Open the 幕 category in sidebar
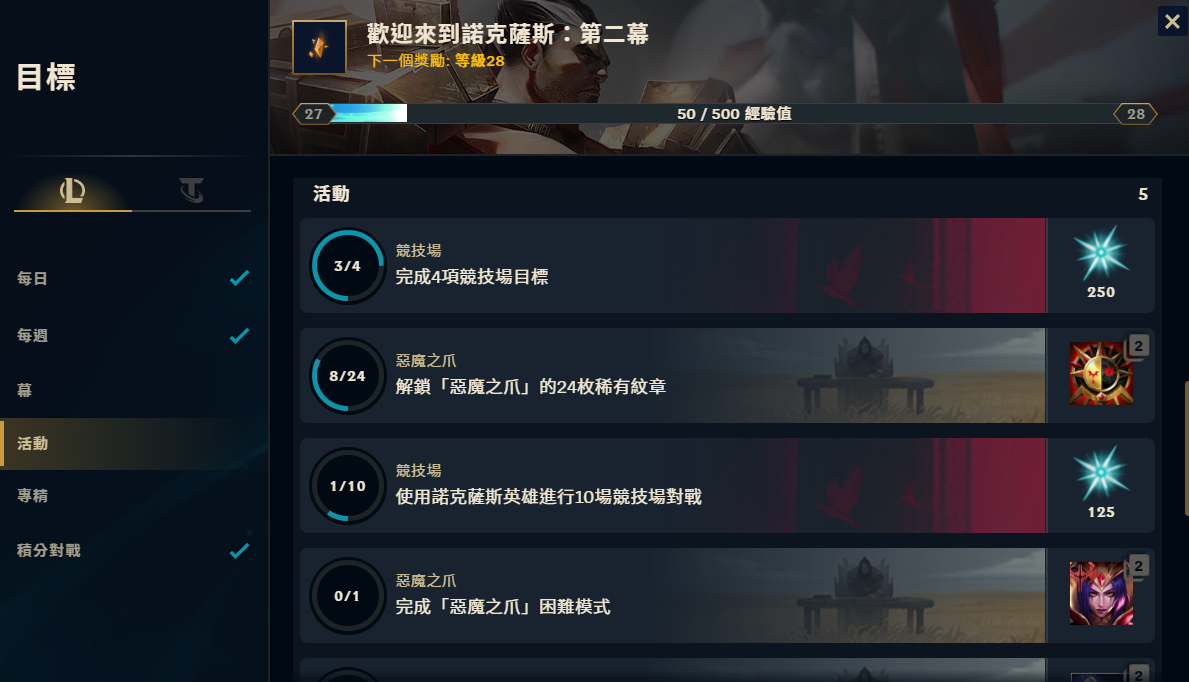 (133, 390)
